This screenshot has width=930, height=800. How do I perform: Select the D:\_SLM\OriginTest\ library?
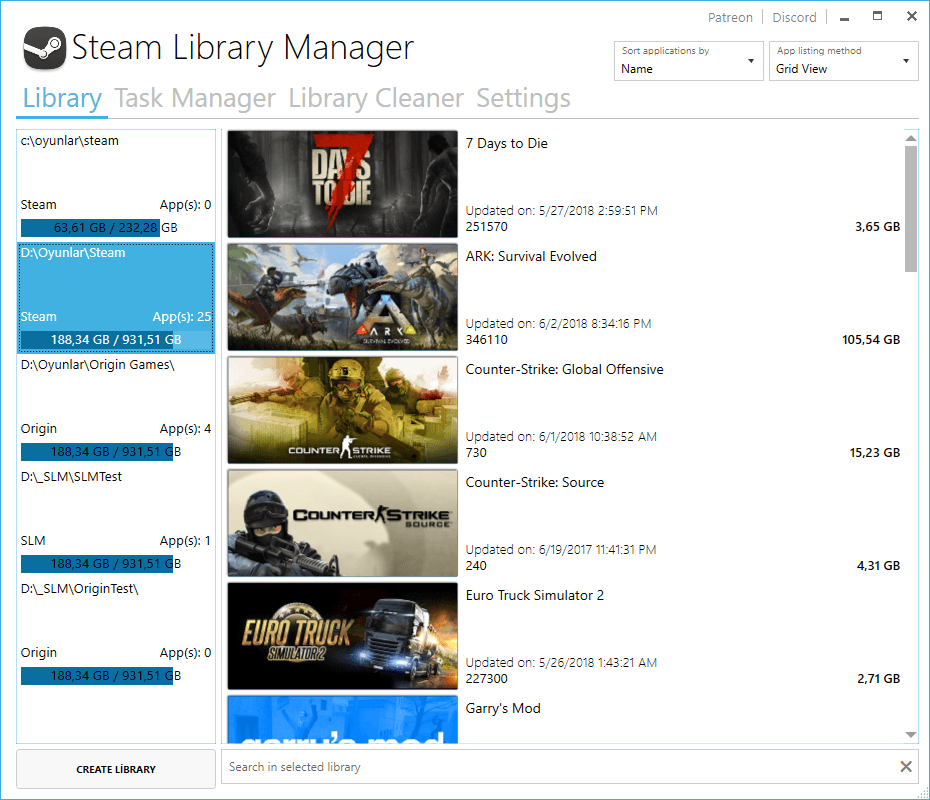116,633
